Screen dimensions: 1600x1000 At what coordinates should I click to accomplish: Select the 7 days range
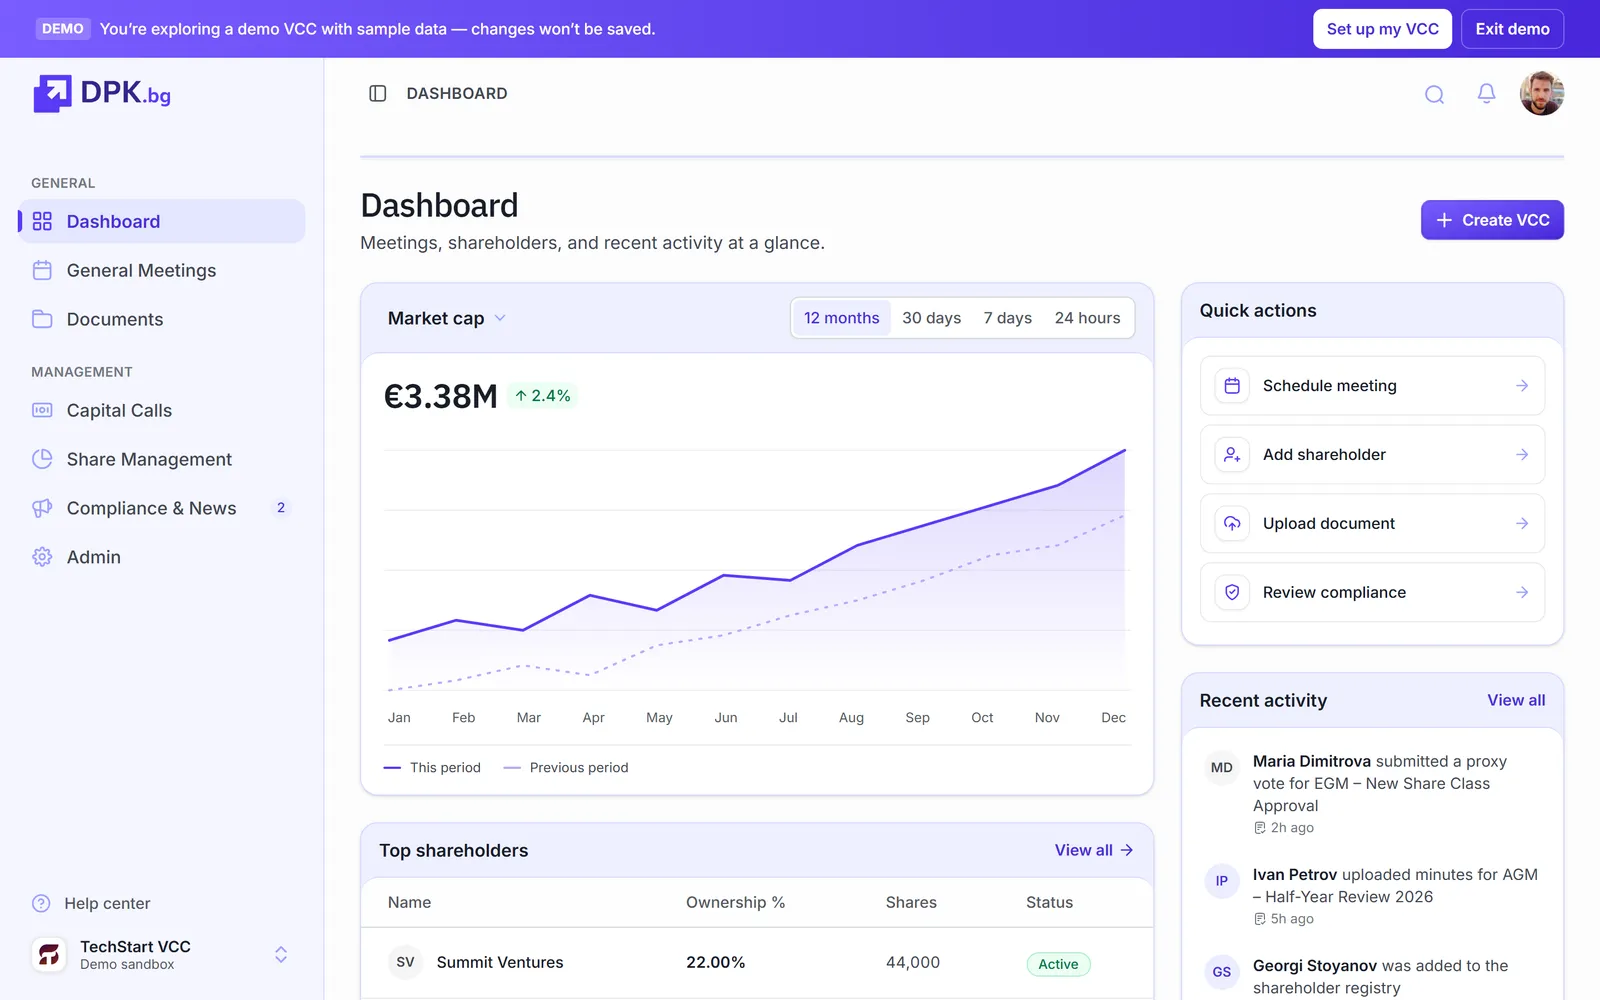(1007, 318)
